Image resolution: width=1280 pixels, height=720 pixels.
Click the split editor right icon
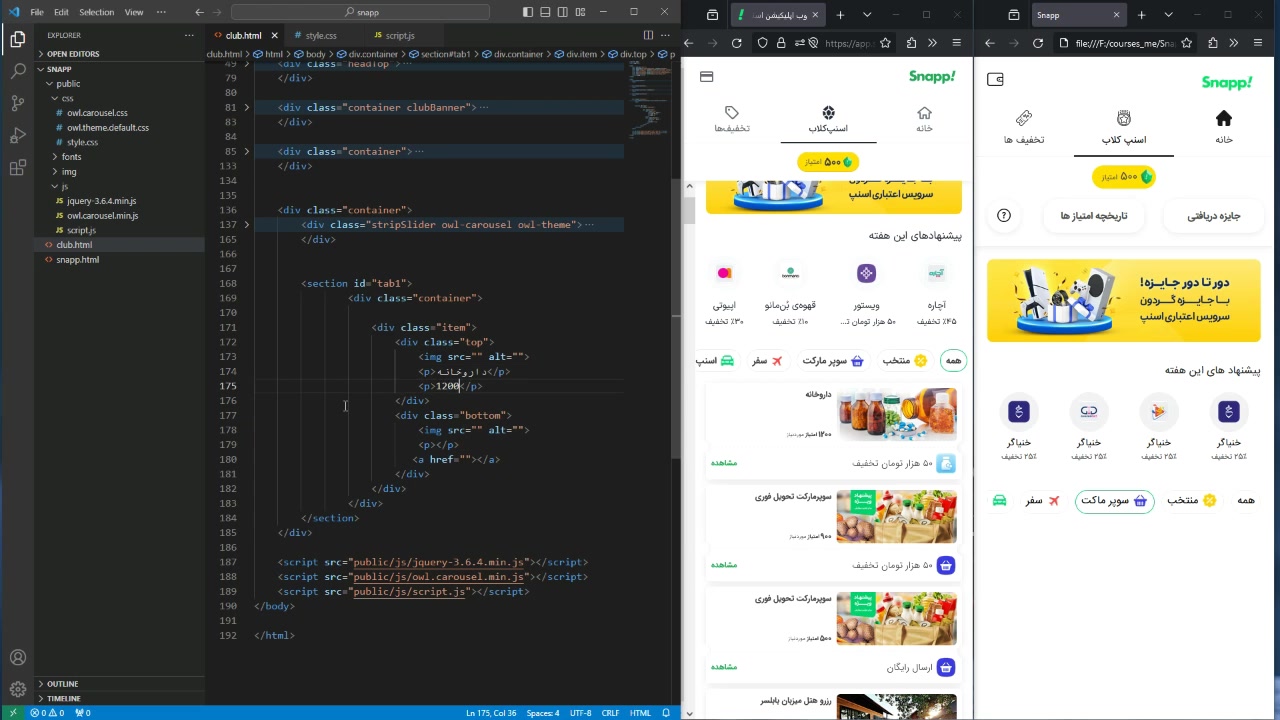648,35
